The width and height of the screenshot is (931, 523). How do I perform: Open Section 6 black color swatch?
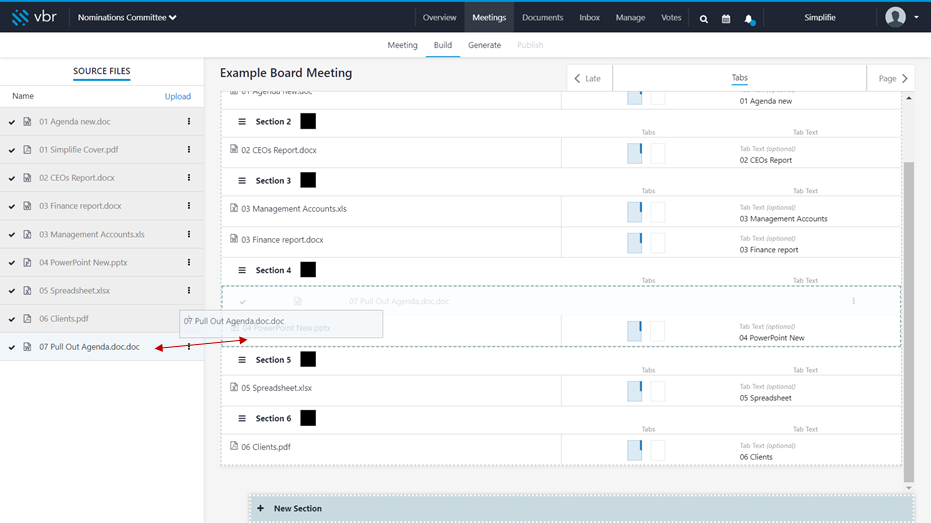point(308,418)
